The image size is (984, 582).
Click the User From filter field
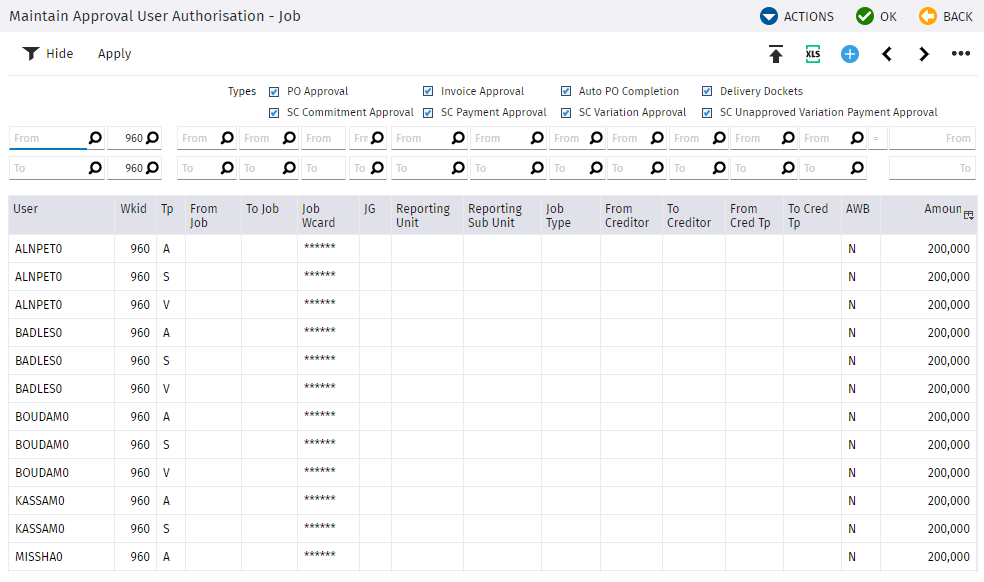point(48,138)
